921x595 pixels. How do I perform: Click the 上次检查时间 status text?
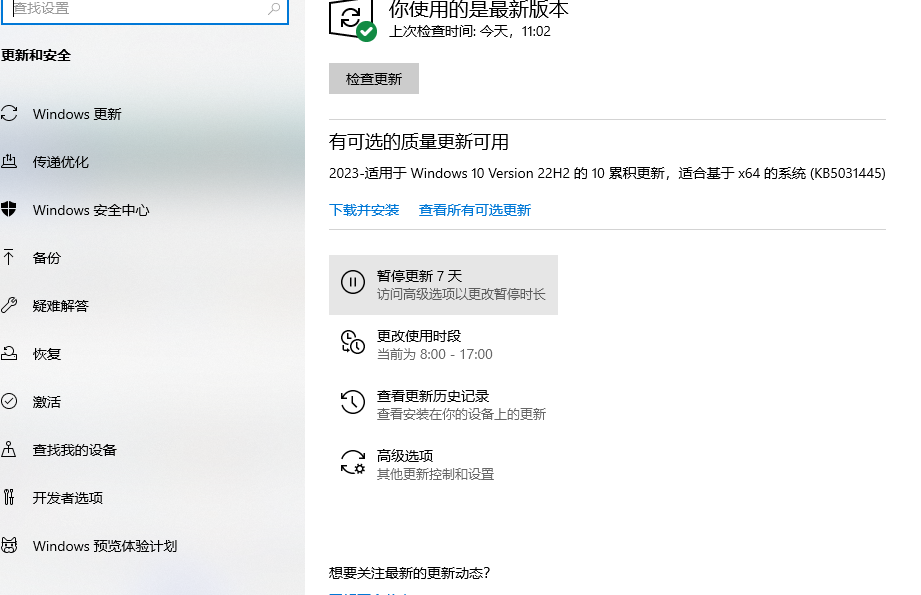click(x=470, y=32)
